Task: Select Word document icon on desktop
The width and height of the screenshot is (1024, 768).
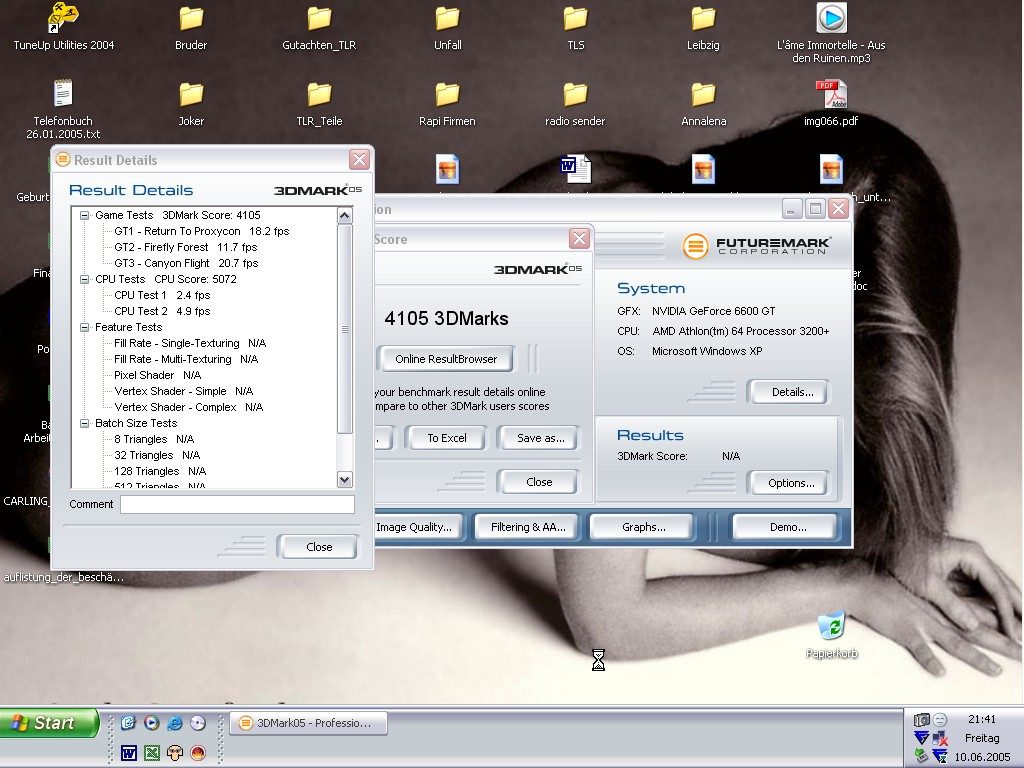Action: [575, 169]
